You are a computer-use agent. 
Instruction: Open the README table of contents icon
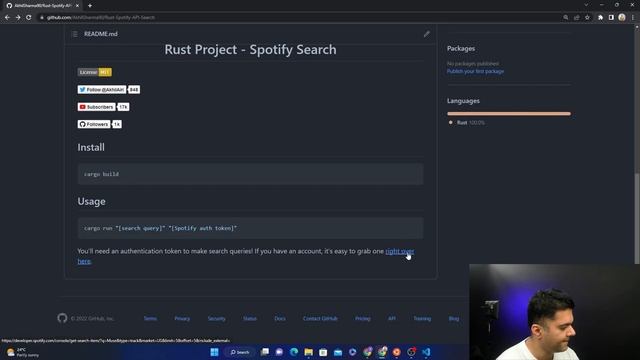click(x=75, y=34)
